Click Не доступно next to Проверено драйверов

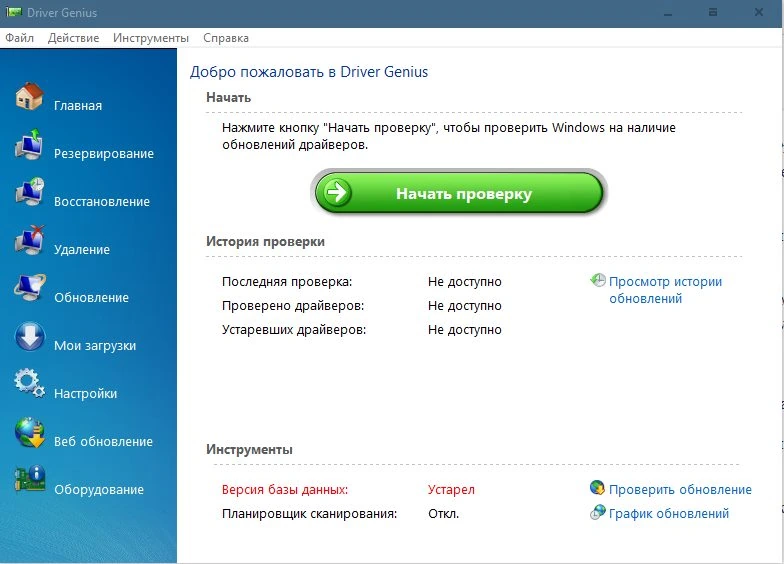(x=464, y=306)
